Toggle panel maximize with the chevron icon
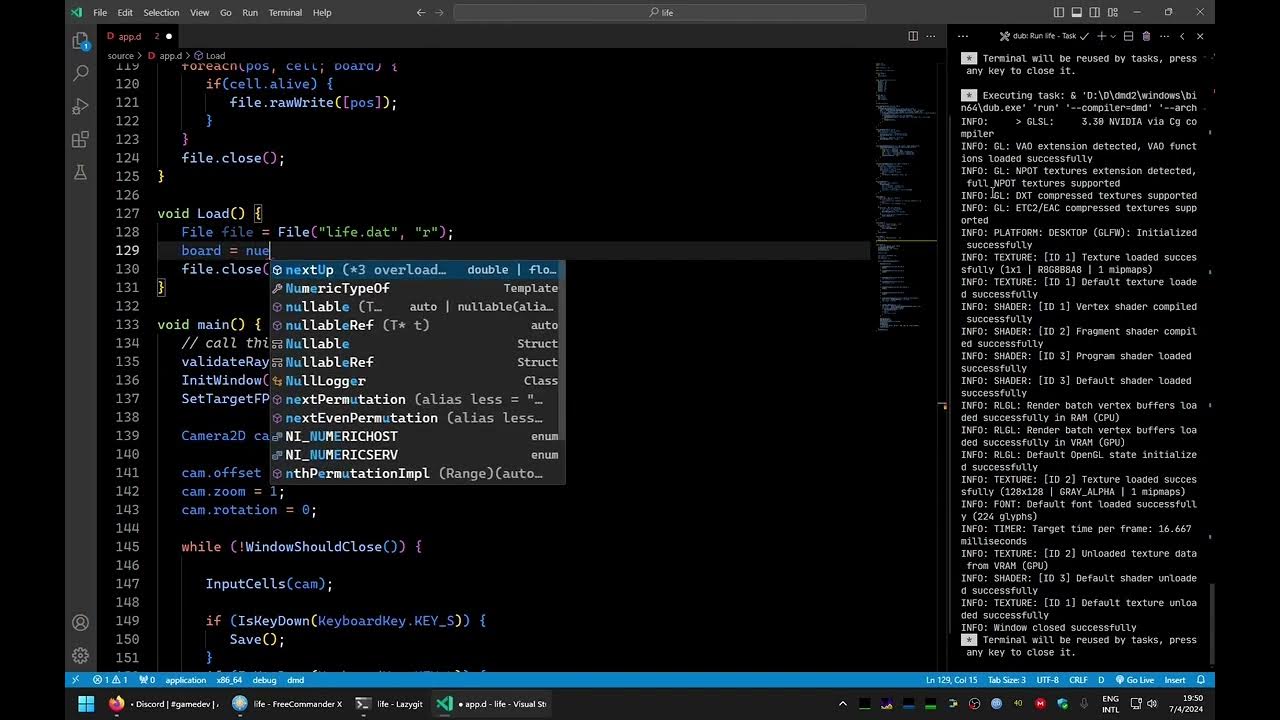1280x720 pixels. (1184, 35)
